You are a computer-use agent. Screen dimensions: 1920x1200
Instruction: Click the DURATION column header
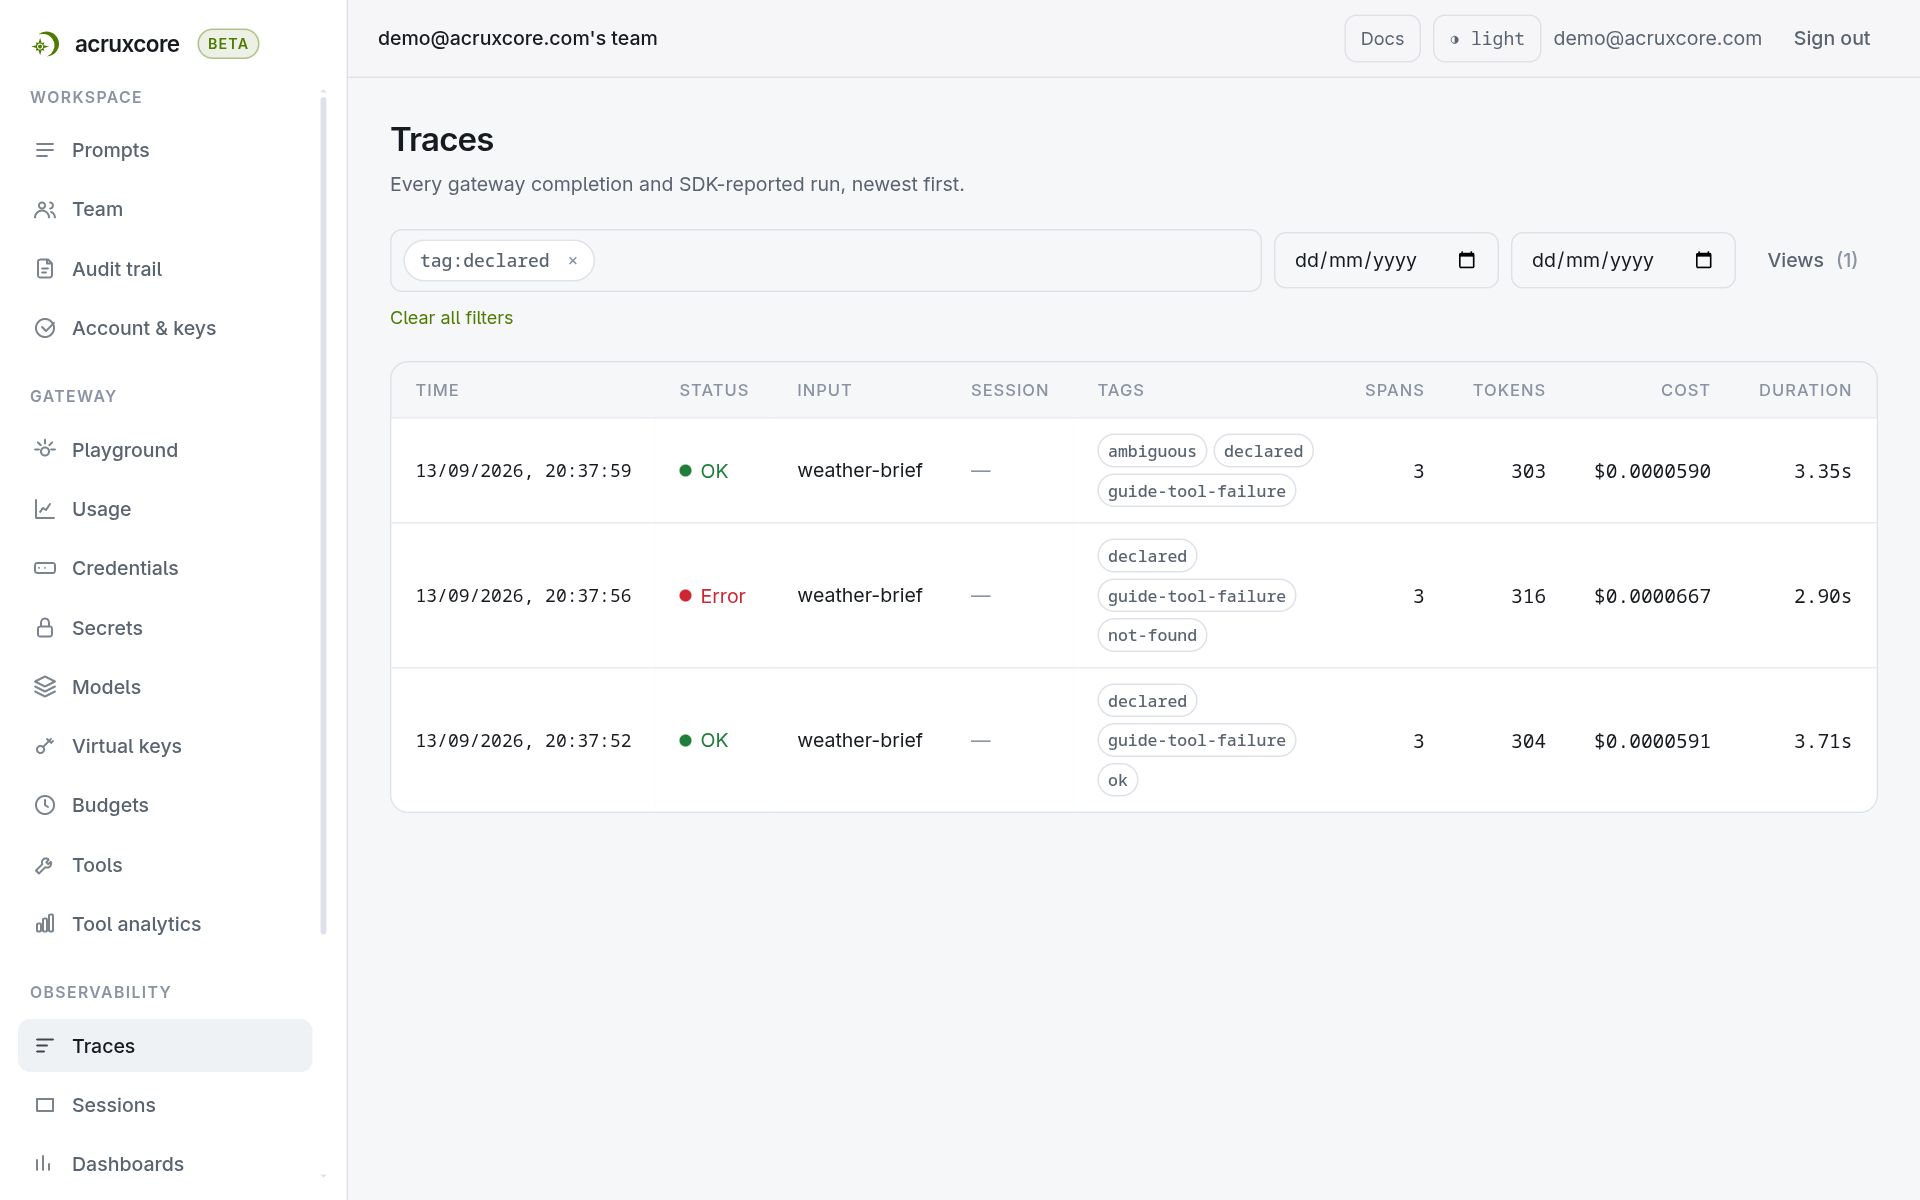coord(1805,390)
